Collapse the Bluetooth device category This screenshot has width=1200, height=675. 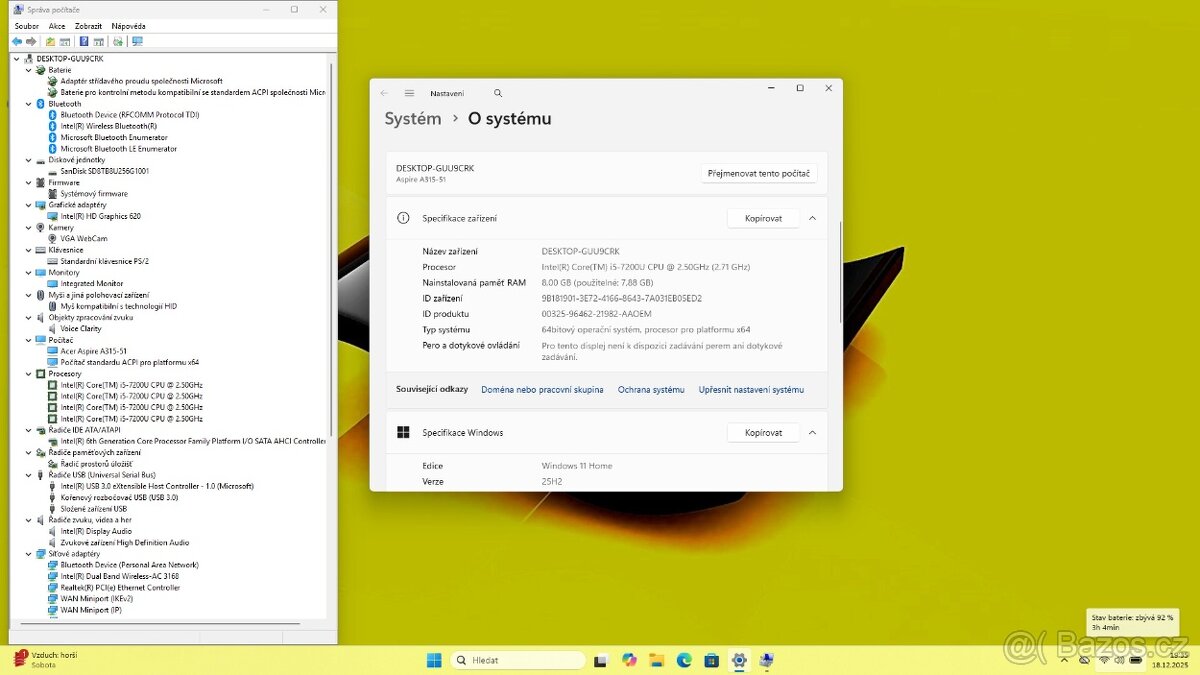pos(28,103)
